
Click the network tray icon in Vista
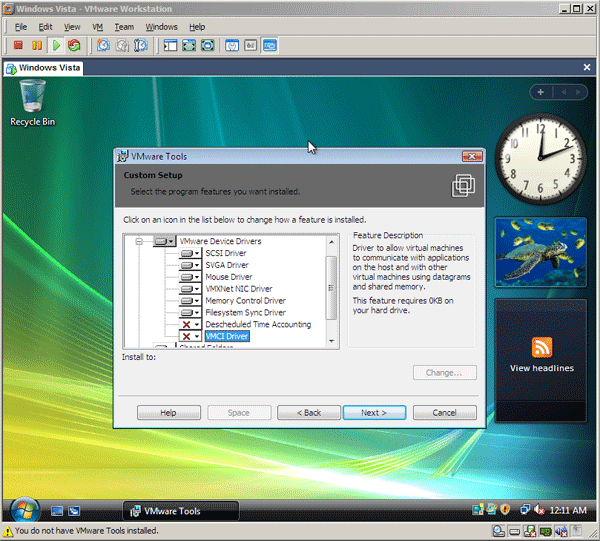coord(525,510)
